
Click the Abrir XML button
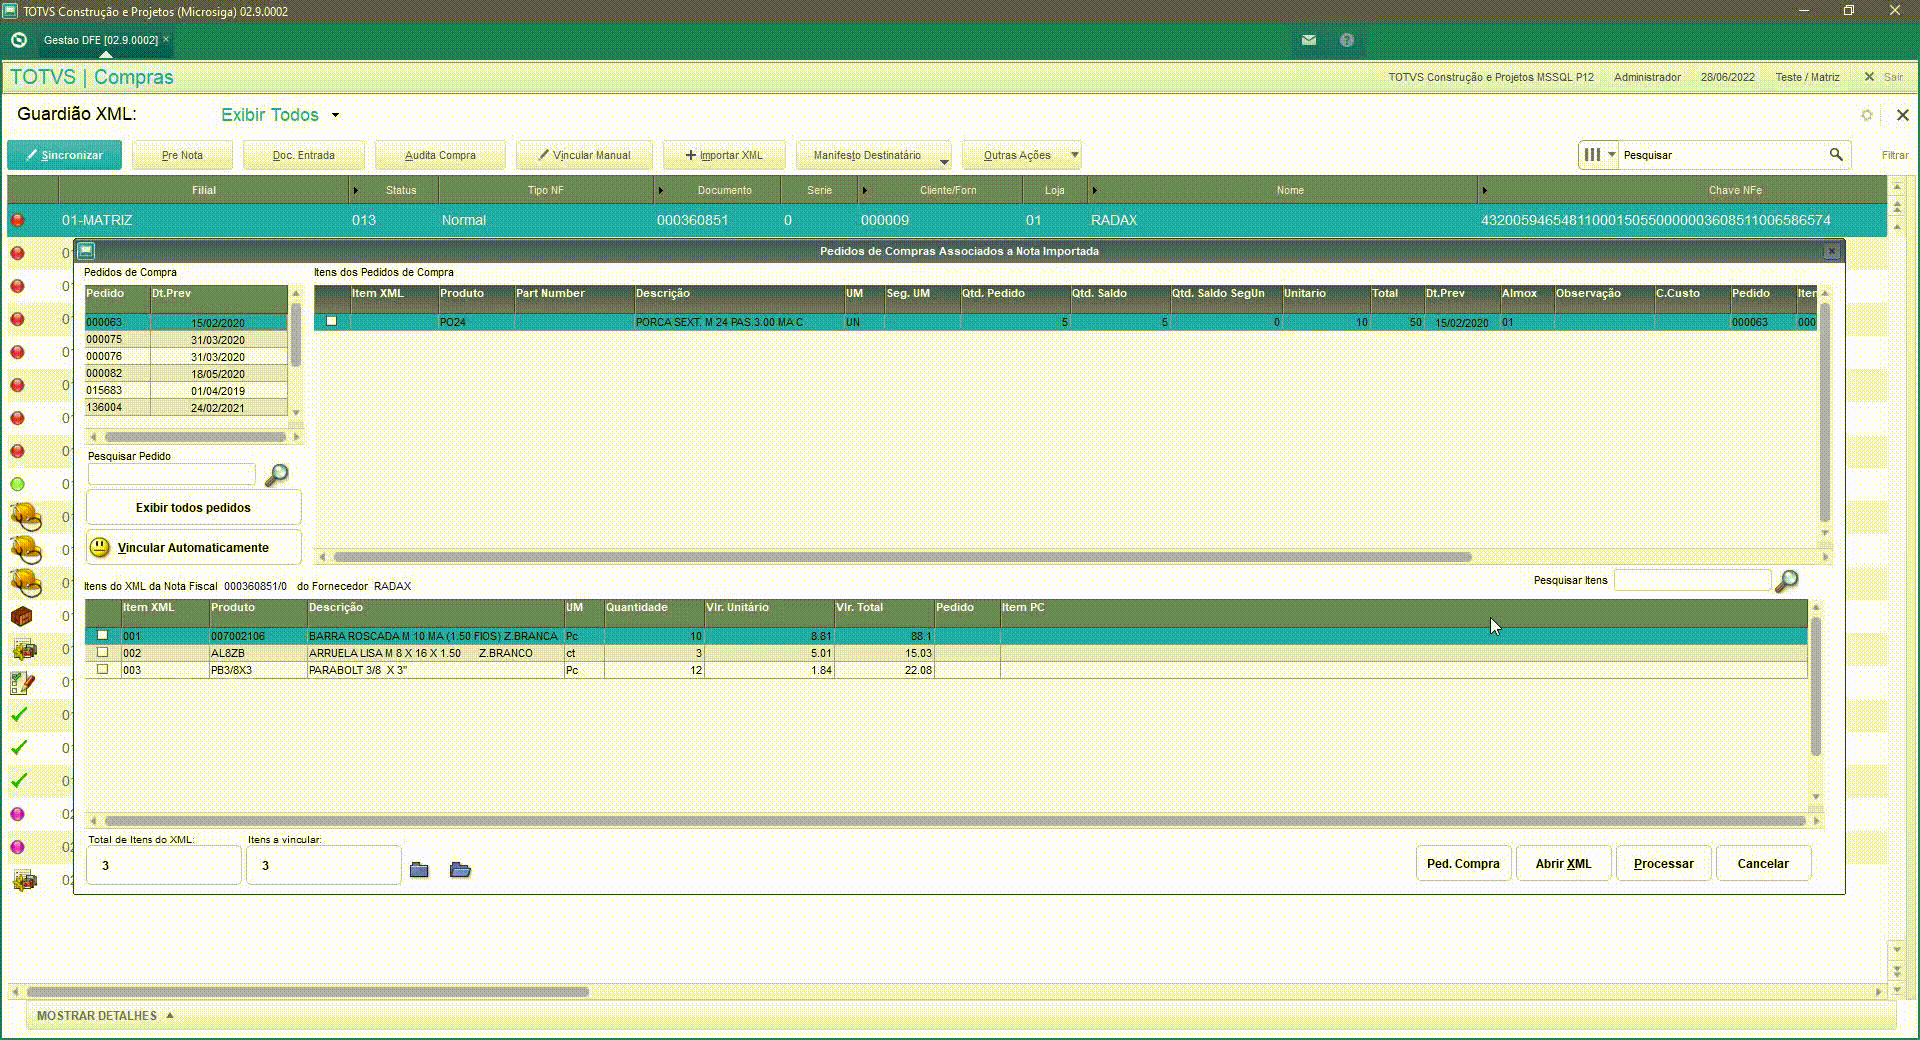[x=1563, y=864]
